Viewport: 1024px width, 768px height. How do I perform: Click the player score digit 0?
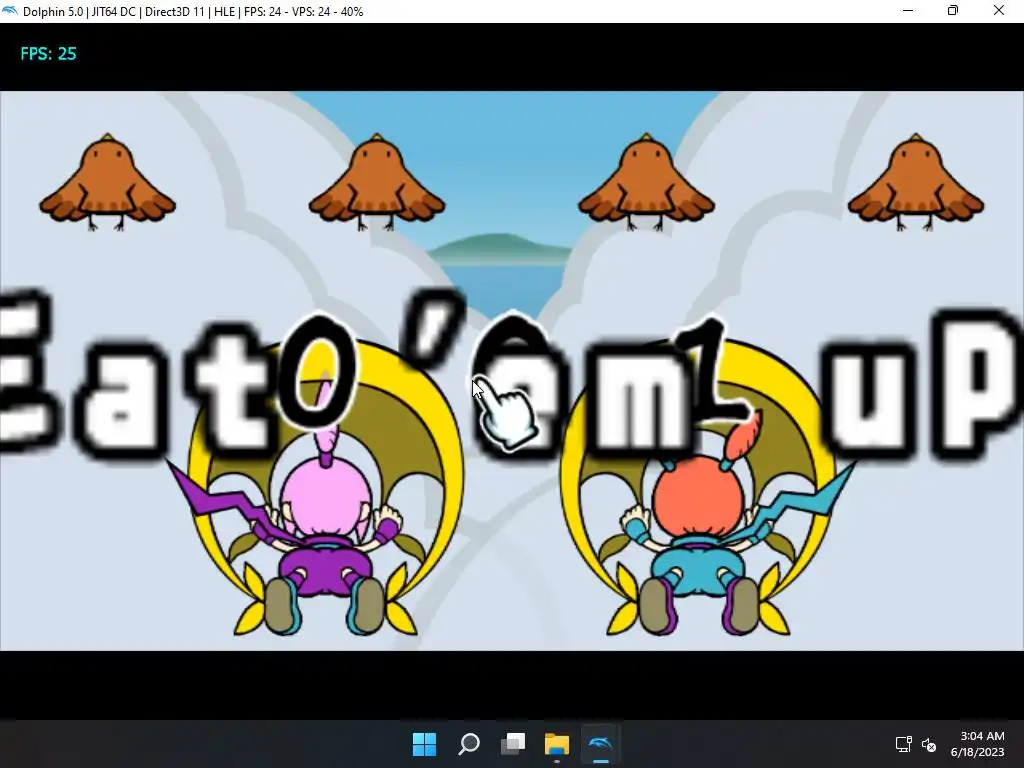(x=317, y=374)
